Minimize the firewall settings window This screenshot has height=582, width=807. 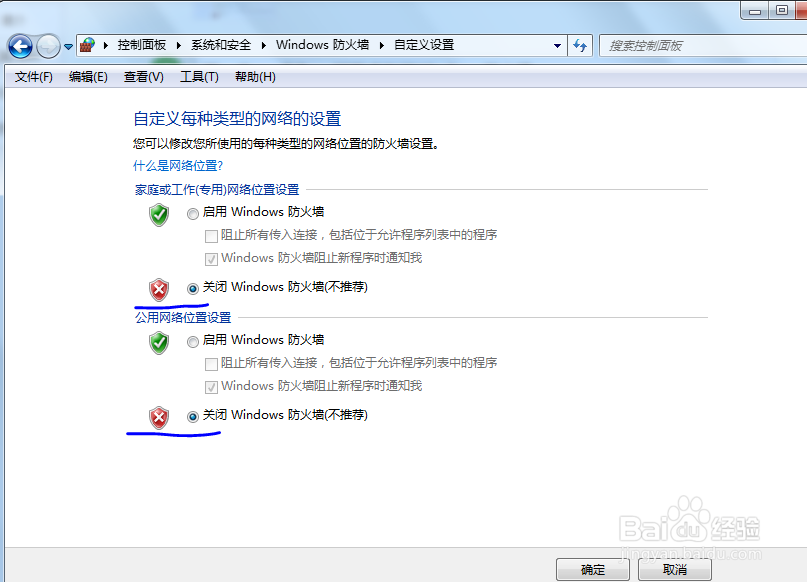[x=755, y=10]
